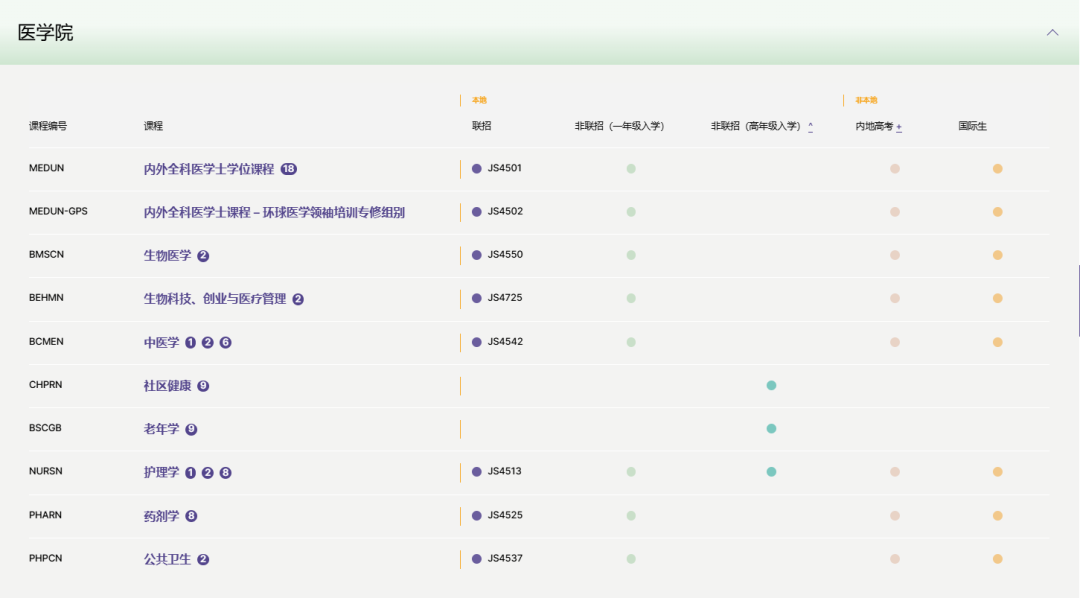The image size is (1080, 598).
Task: Open the 生物科技、创业与医疗管理 programme link
Action: 214,299
